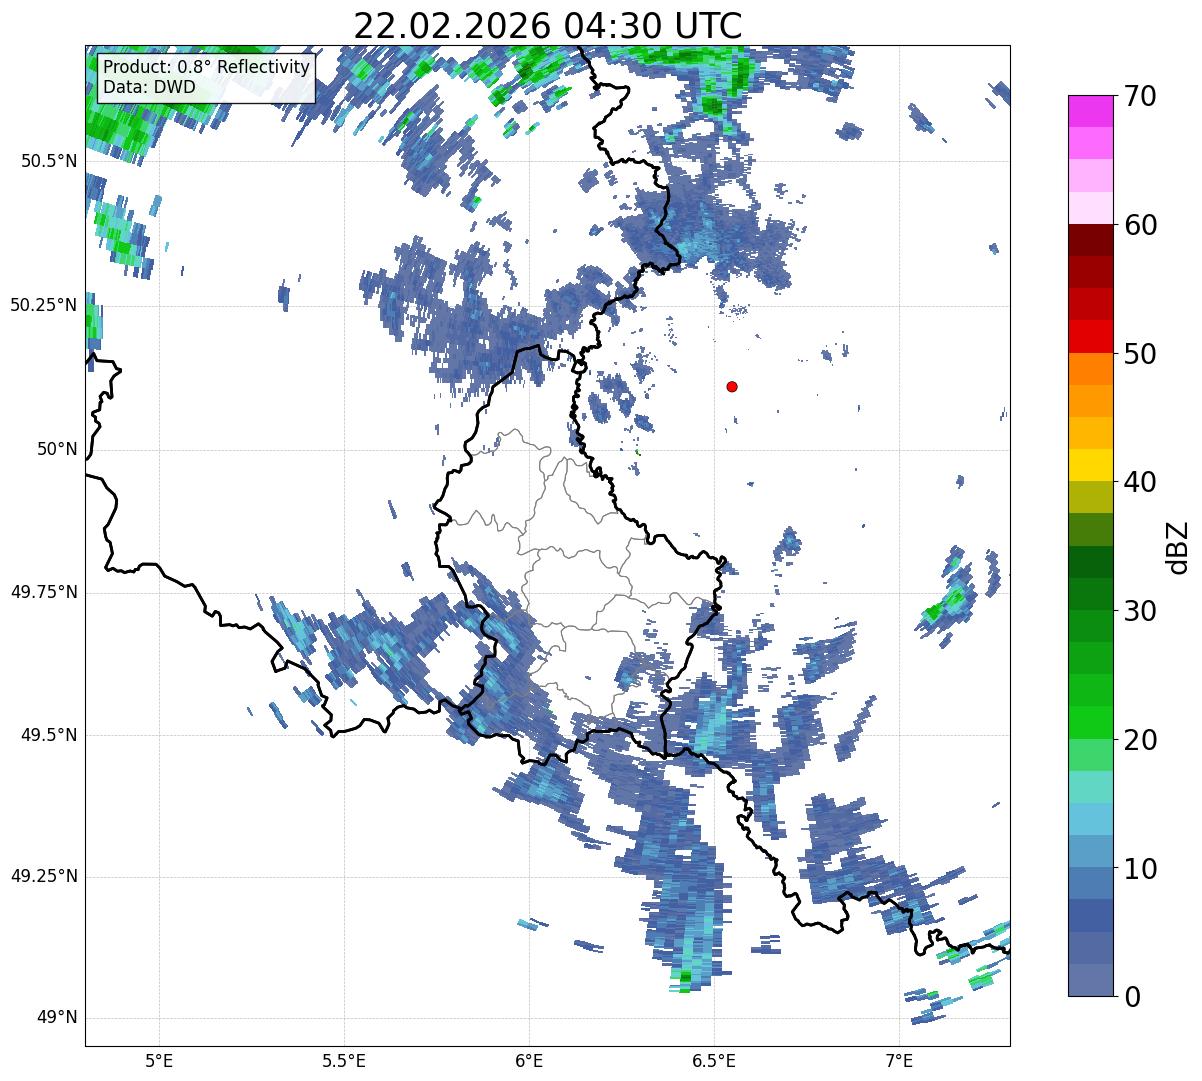
Task: Click the '6.5°E' longitude label
Action: pos(714,1060)
